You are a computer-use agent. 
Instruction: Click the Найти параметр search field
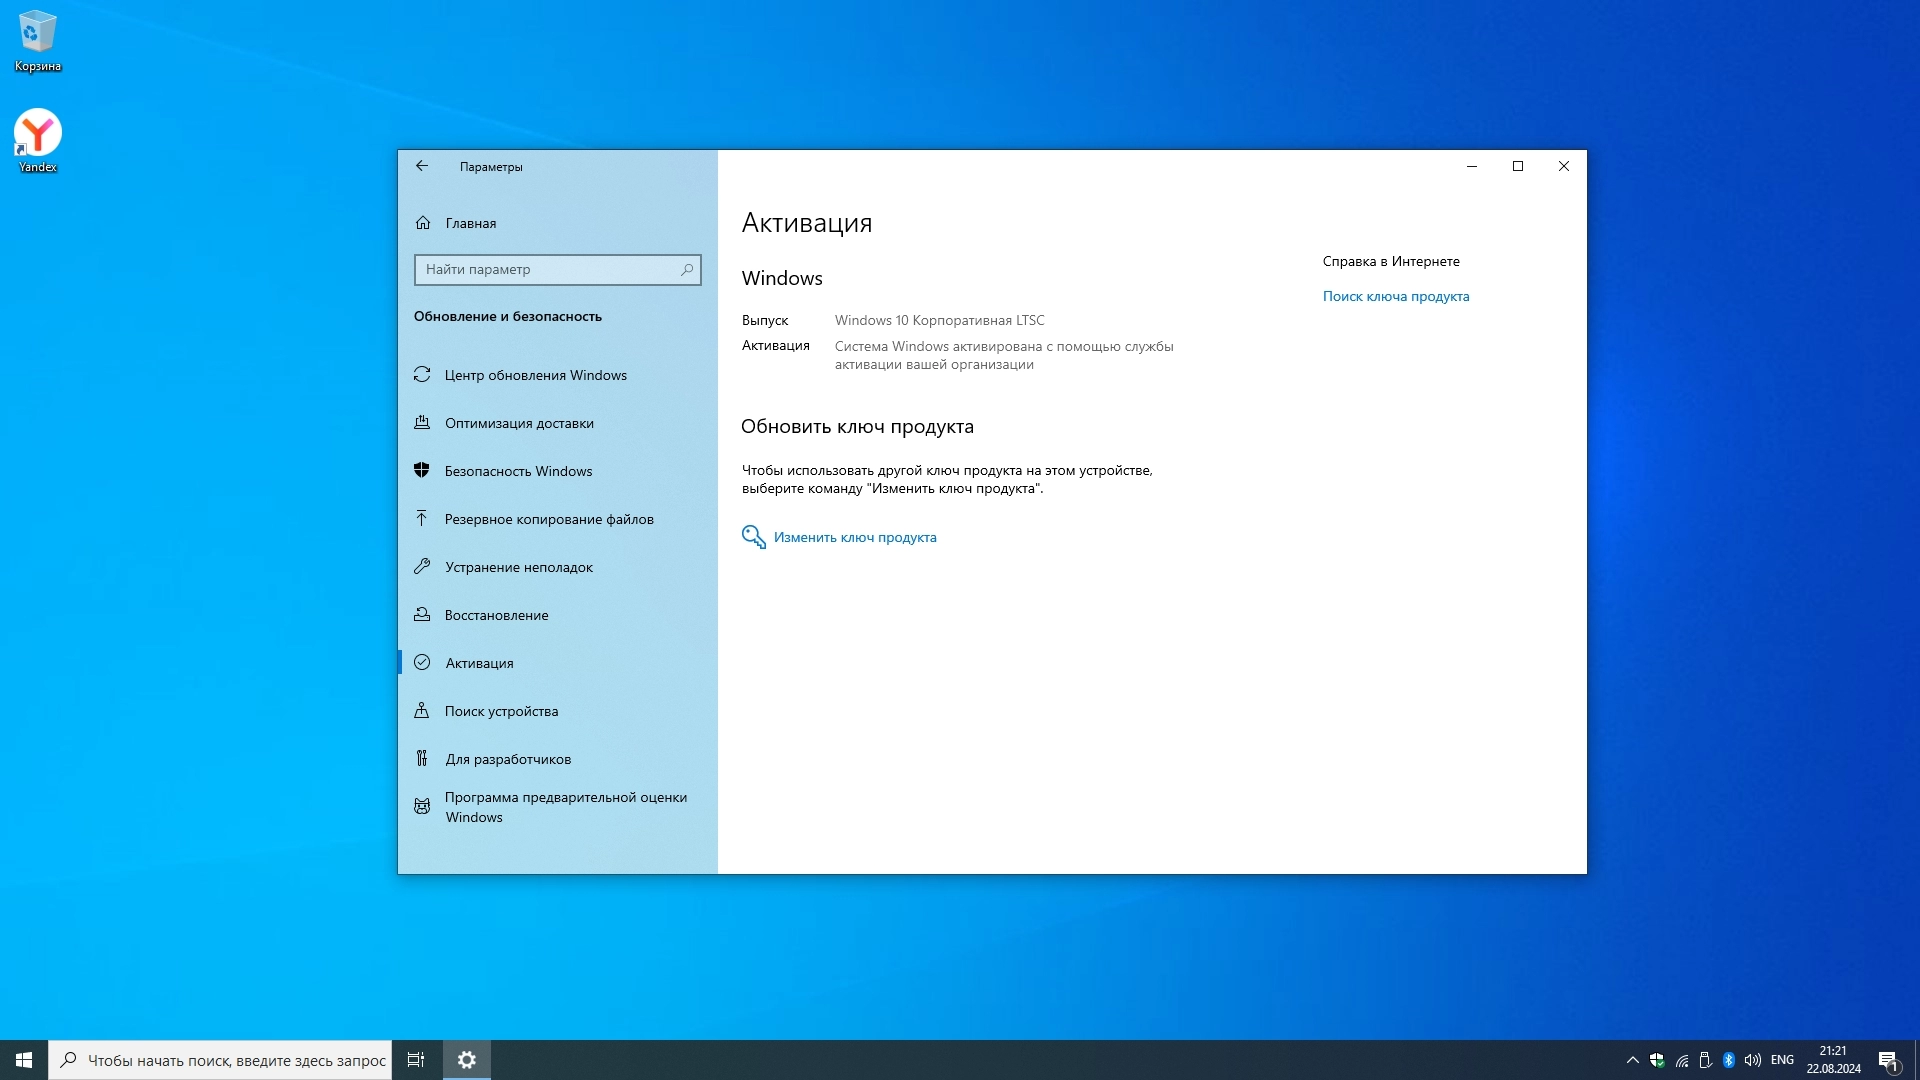coord(548,270)
